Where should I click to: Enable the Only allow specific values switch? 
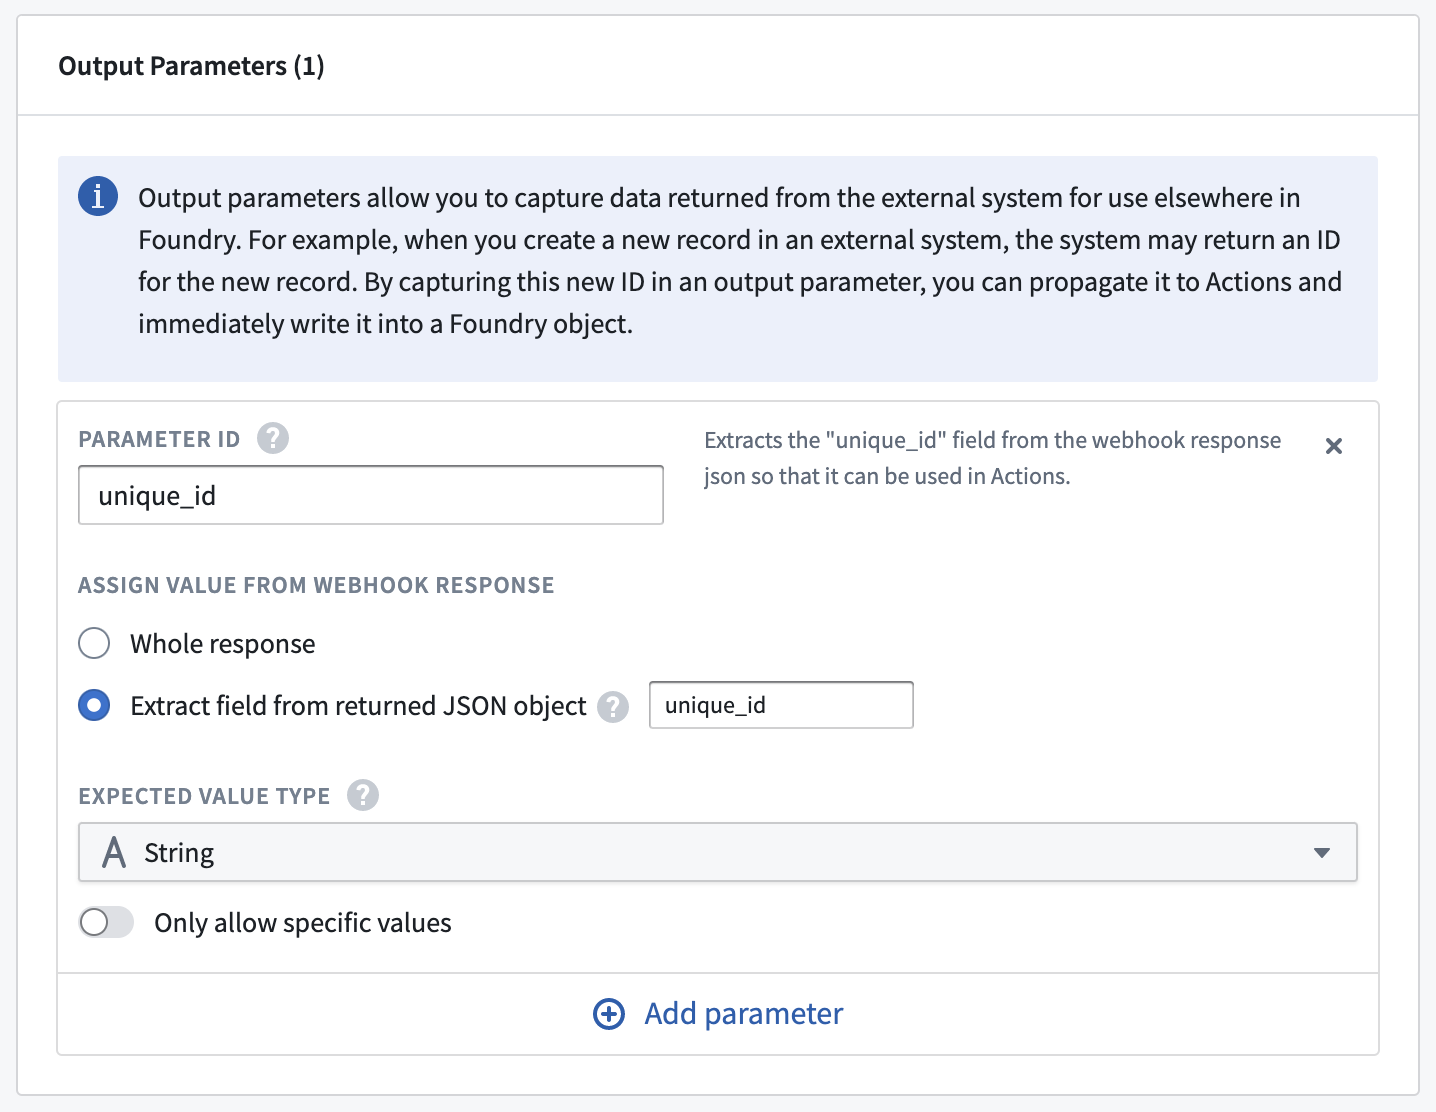[106, 922]
